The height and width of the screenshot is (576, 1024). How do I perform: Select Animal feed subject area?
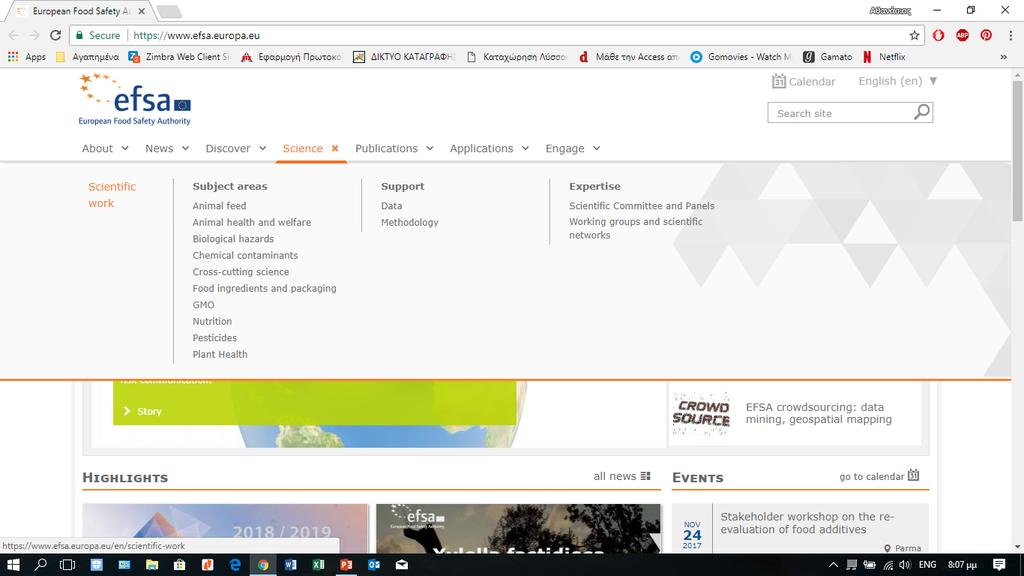[219, 206]
